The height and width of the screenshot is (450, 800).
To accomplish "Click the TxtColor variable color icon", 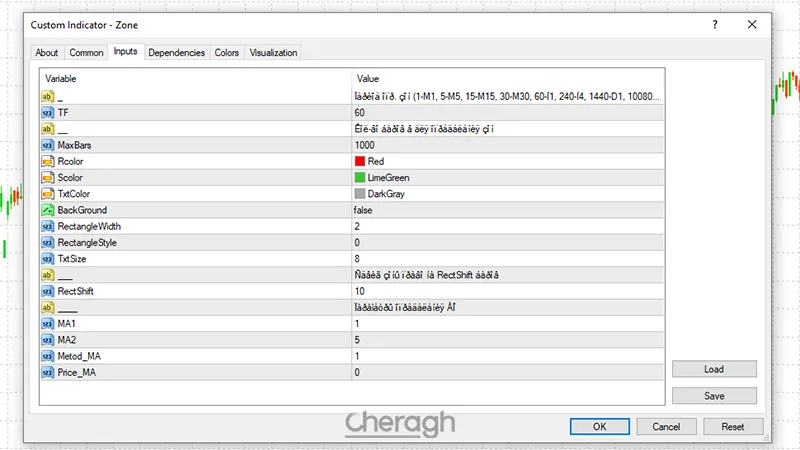I will tap(47, 194).
